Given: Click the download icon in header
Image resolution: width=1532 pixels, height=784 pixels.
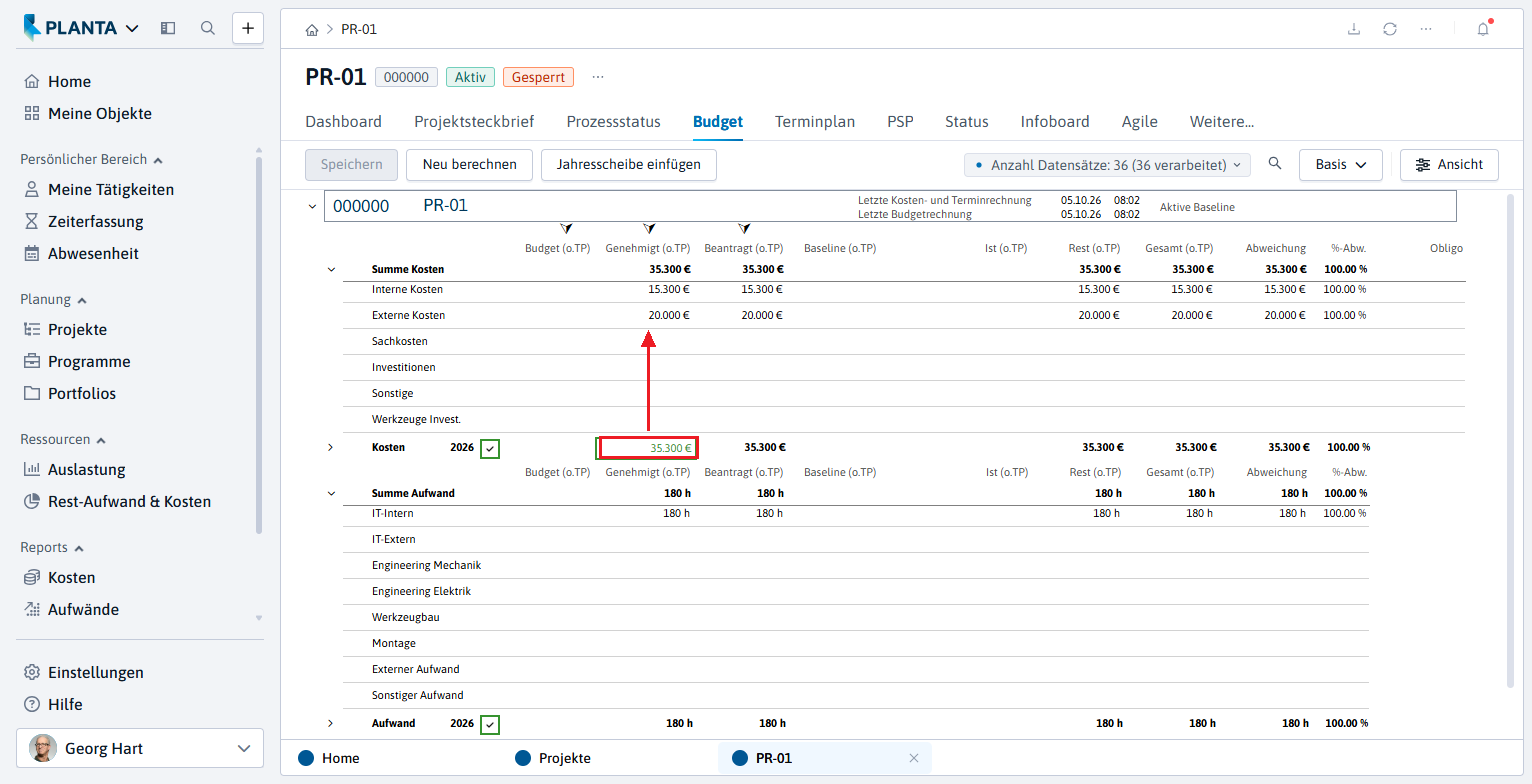Looking at the screenshot, I should [x=1354, y=29].
